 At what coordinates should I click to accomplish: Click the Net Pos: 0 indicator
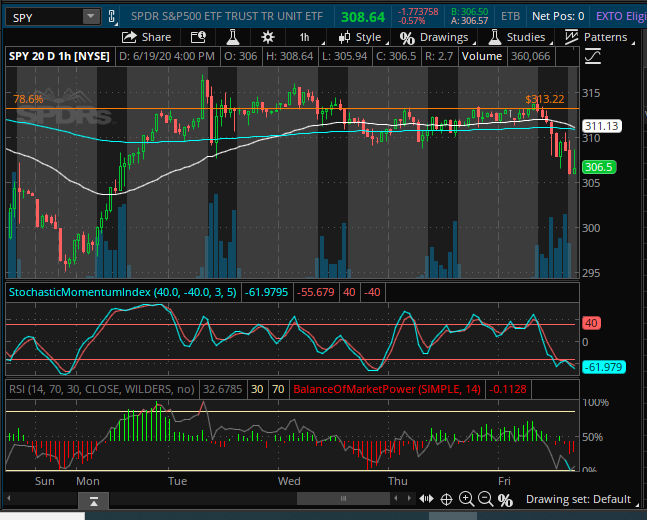[x=558, y=17]
